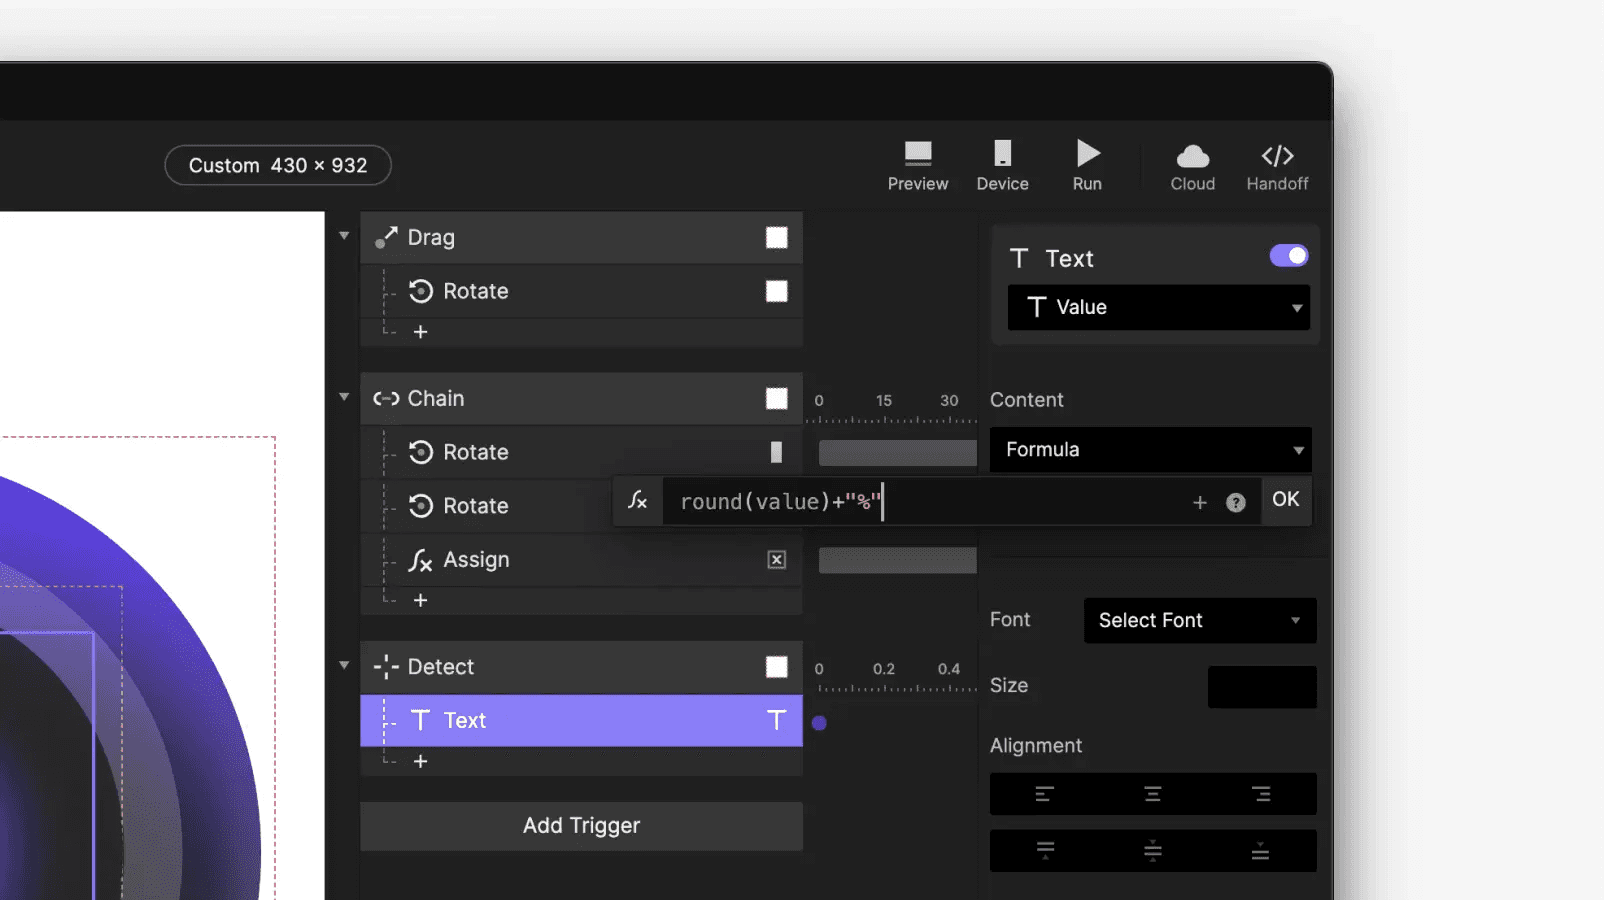The image size is (1604, 900).
Task: Align text right
Action: [1261, 794]
